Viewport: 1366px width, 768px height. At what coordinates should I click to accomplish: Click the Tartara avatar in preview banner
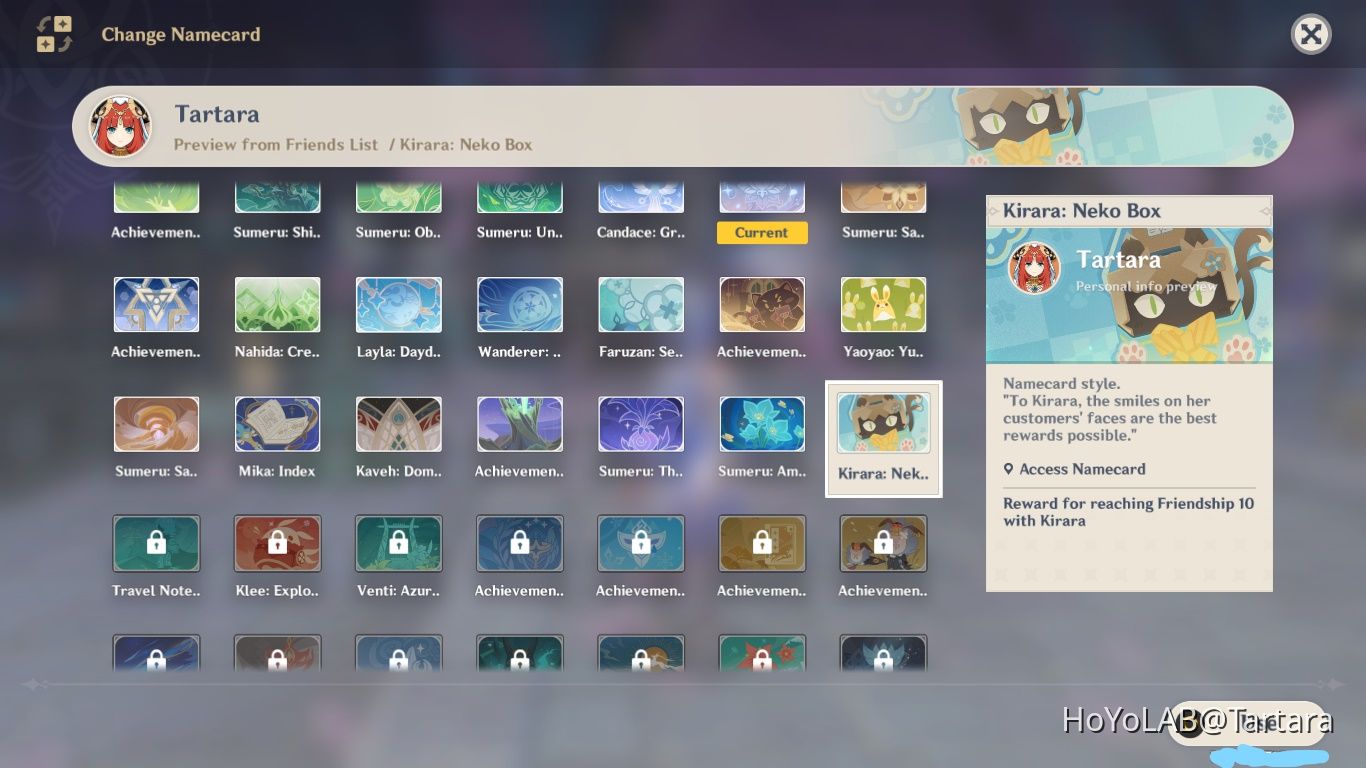120,127
